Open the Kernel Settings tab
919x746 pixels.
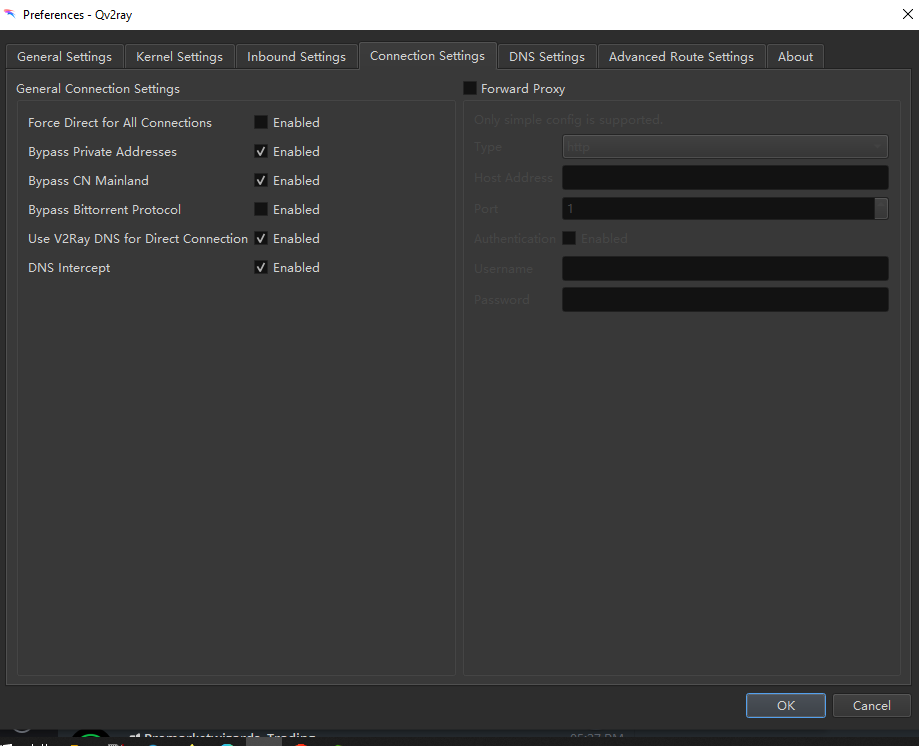179,57
